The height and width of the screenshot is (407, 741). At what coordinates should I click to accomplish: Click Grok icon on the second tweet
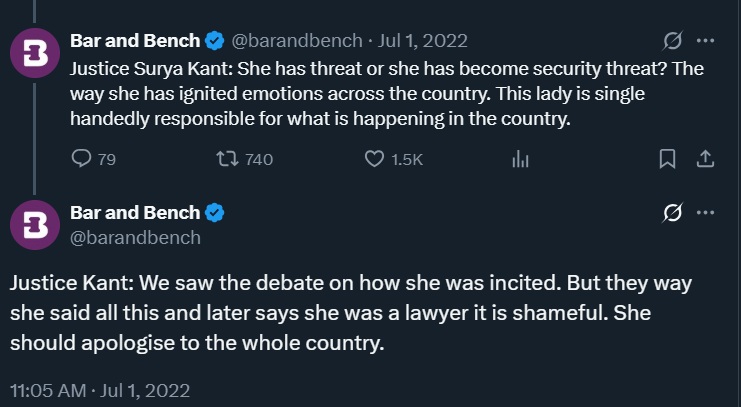tap(673, 212)
